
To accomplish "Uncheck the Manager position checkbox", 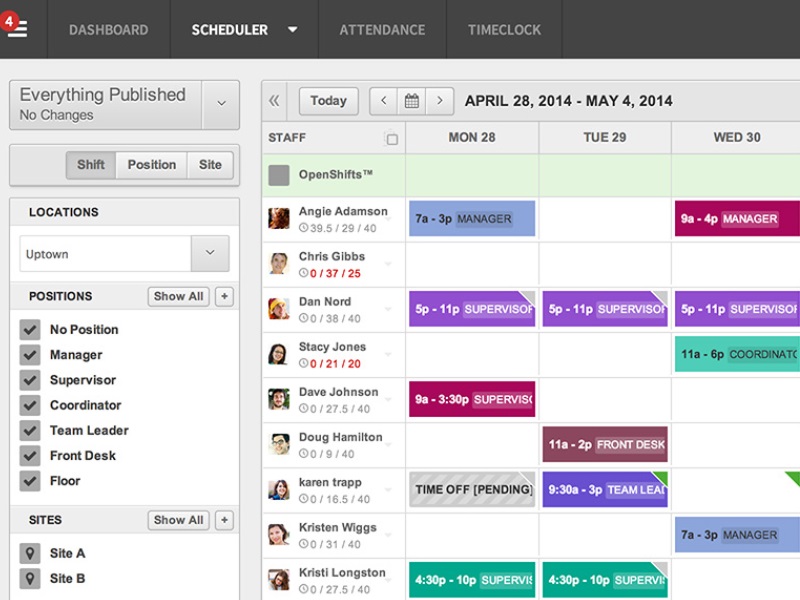I will 30,355.
